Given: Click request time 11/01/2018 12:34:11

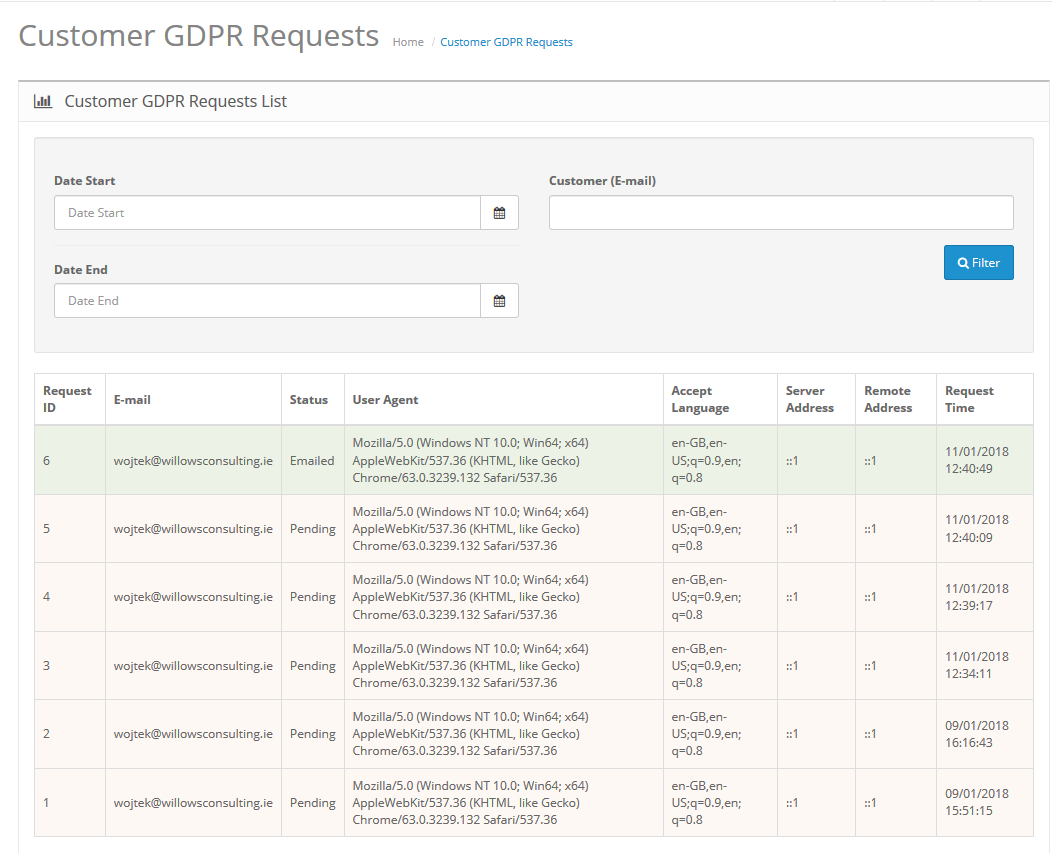Looking at the screenshot, I should [977, 665].
